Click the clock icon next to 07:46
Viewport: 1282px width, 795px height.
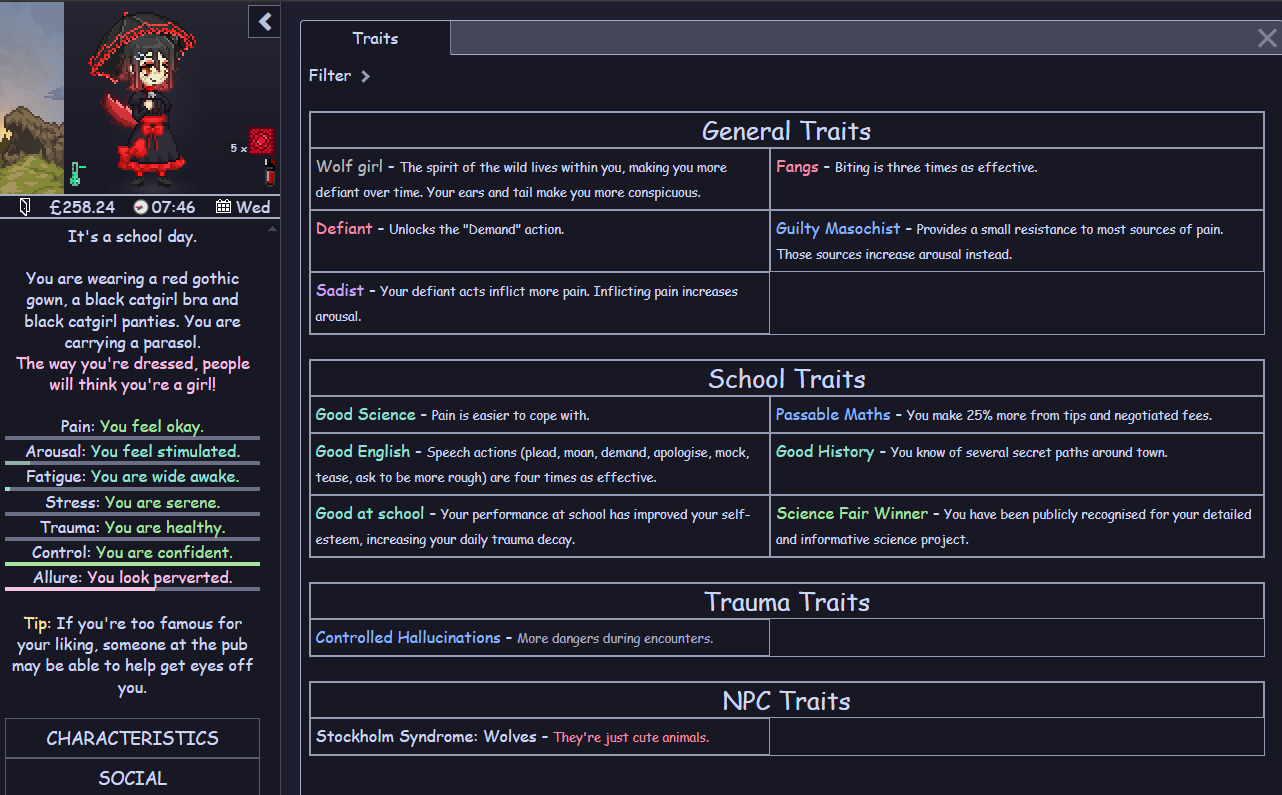point(140,207)
